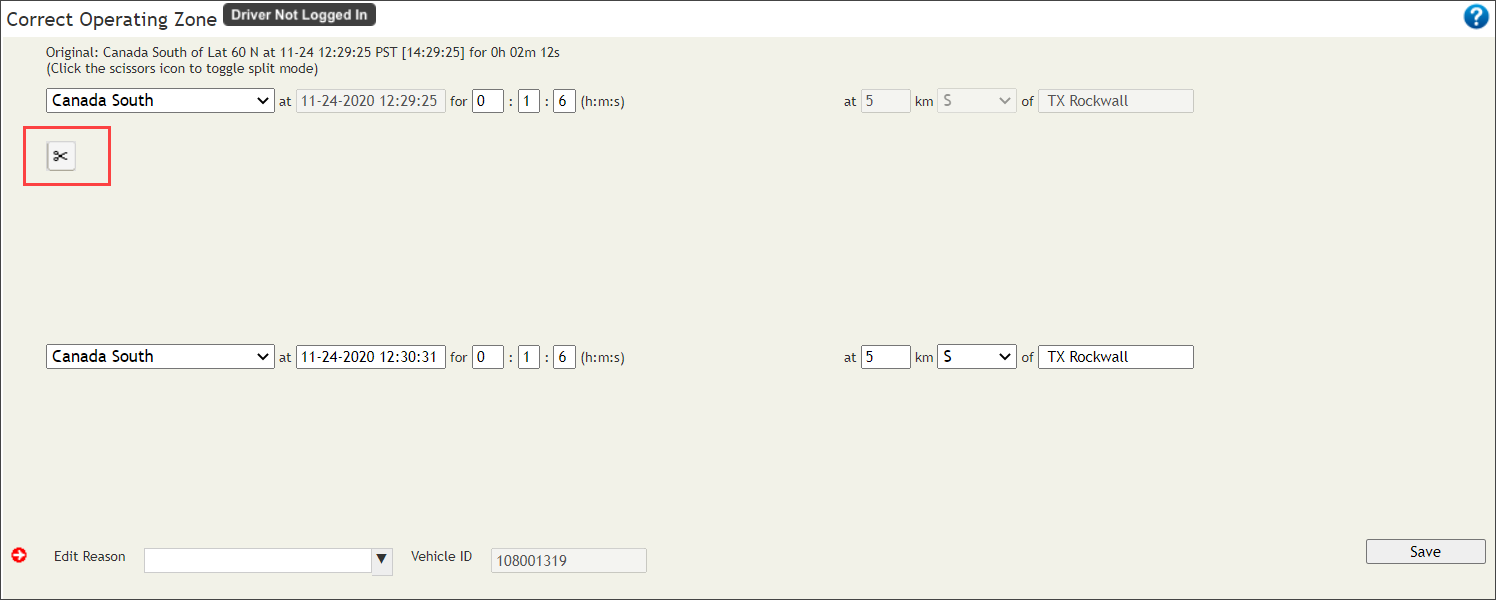This screenshot has width=1496, height=600.
Task: Open the first Canada South zone dropdown
Action: [x=160, y=101]
